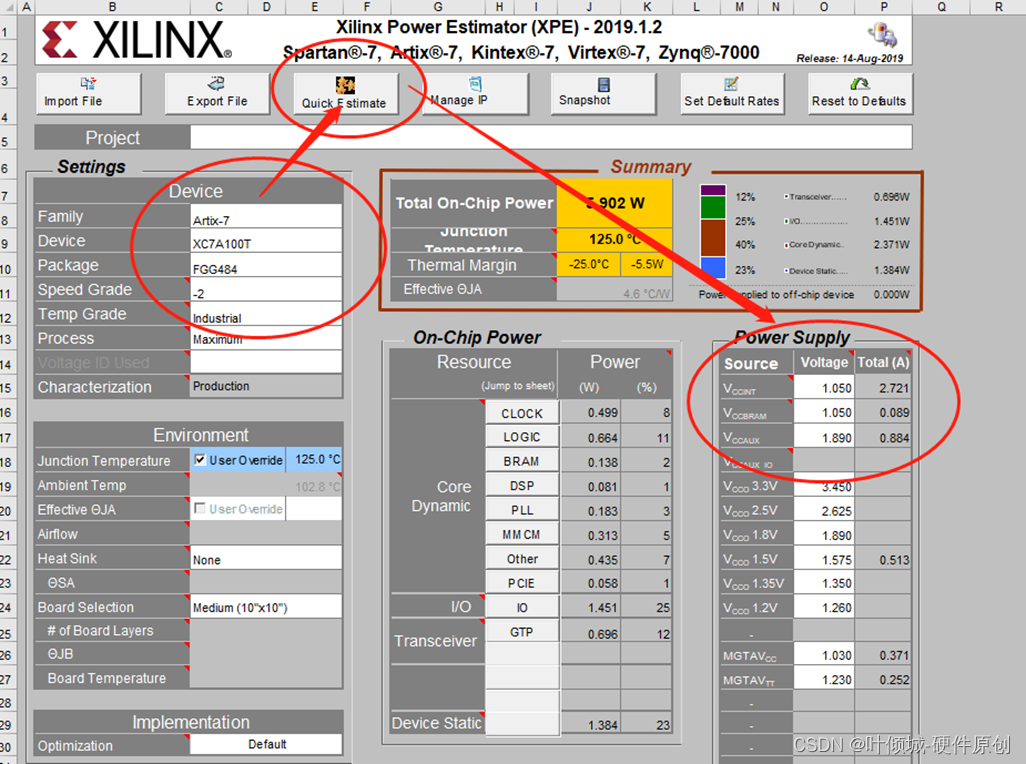The image size is (1026, 764).
Task: Toggle Junction Temperature User Override checkbox
Action: point(200,460)
